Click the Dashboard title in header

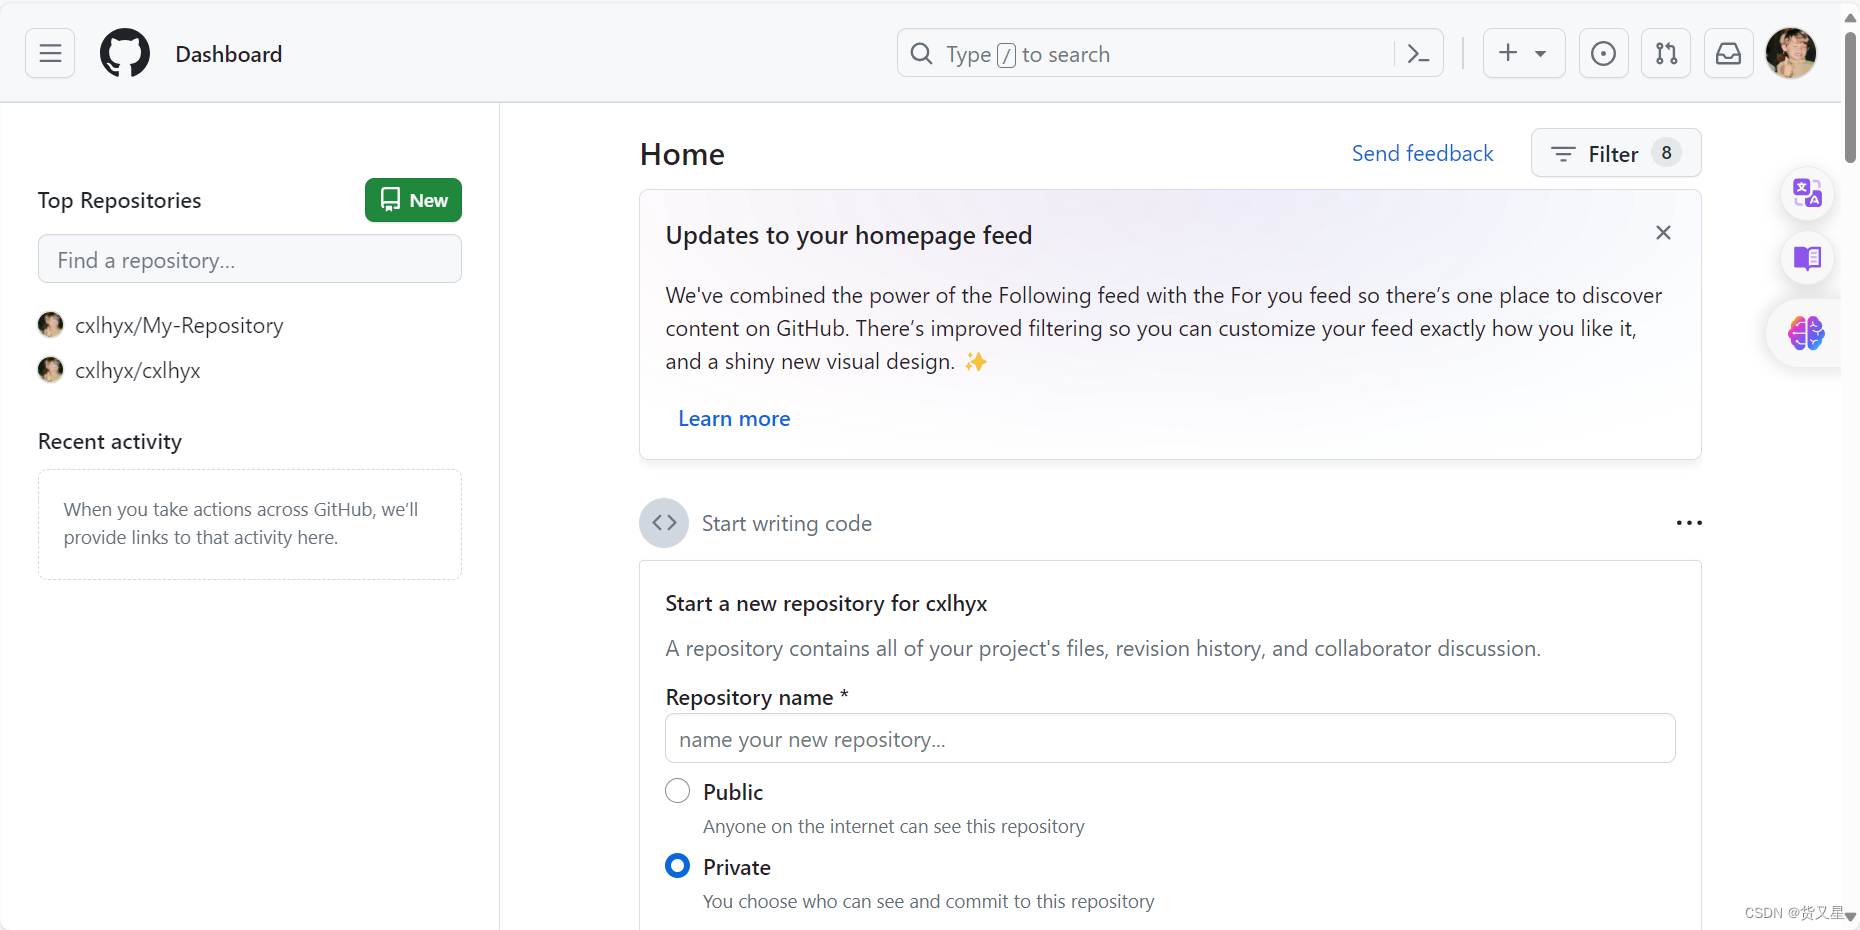point(229,54)
